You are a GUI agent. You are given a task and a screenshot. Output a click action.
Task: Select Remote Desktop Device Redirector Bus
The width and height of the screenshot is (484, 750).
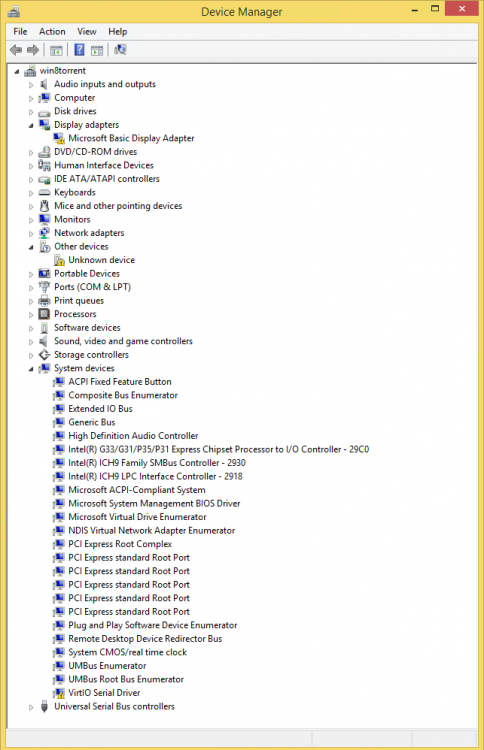click(x=145, y=639)
